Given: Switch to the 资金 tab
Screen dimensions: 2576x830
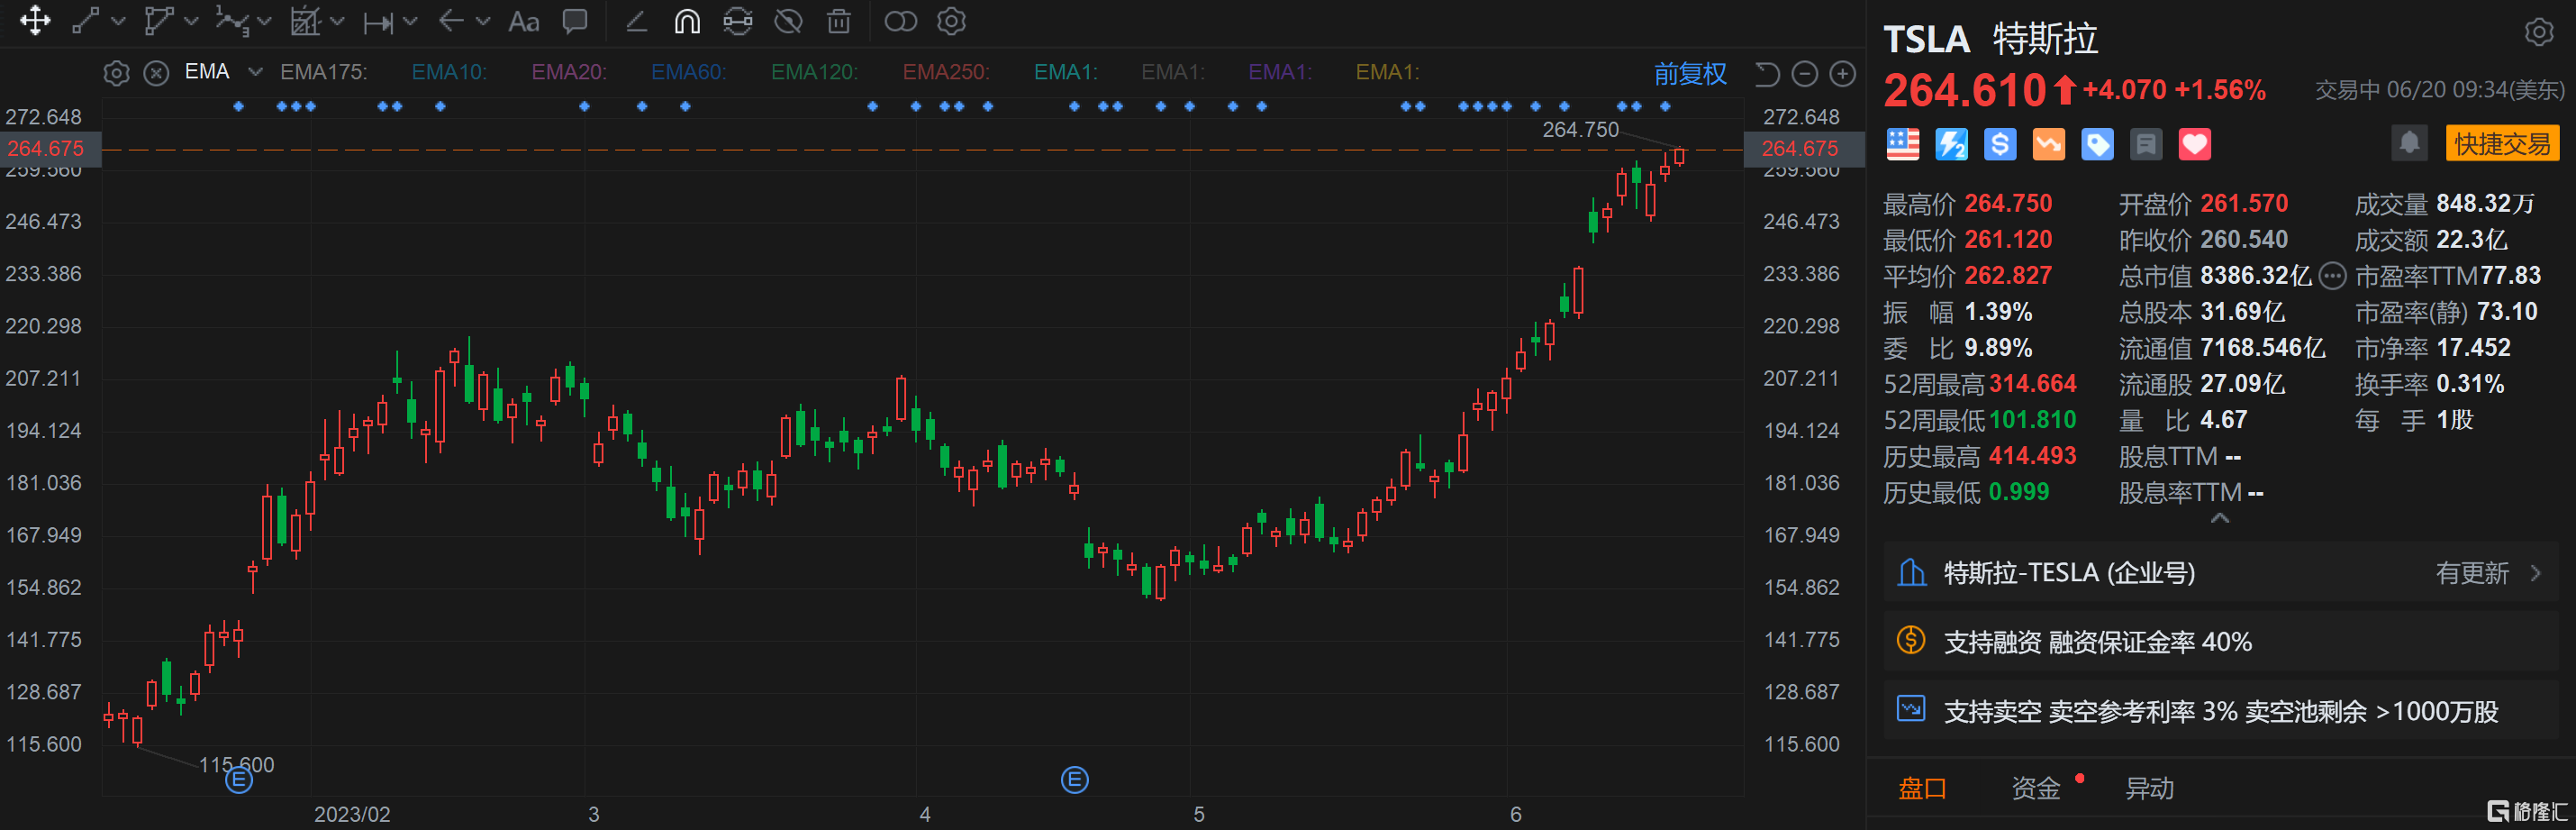Looking at the screenshot, I should (x=2036, y=789).
